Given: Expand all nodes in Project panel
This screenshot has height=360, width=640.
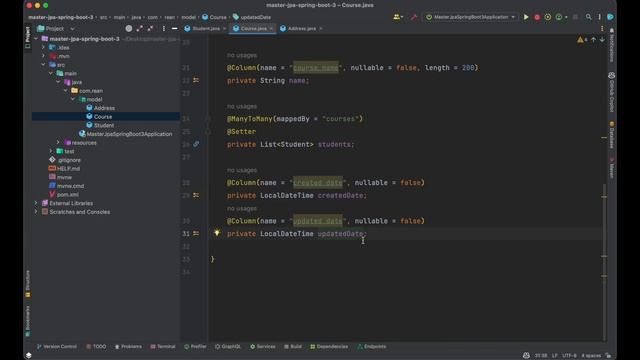Looking at the screenshot, I should [140, 29].
